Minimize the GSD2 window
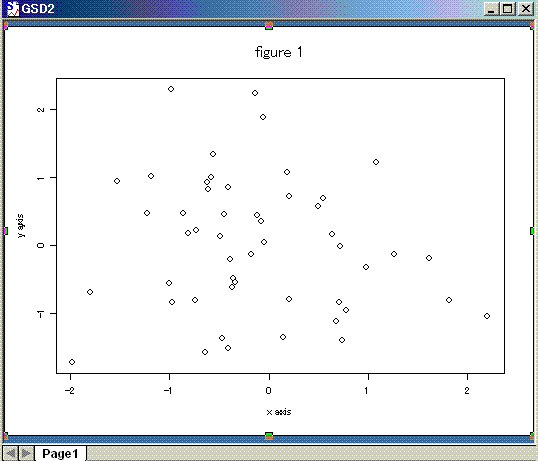Viewport: 538px width, 461px height. coord(491,9)
